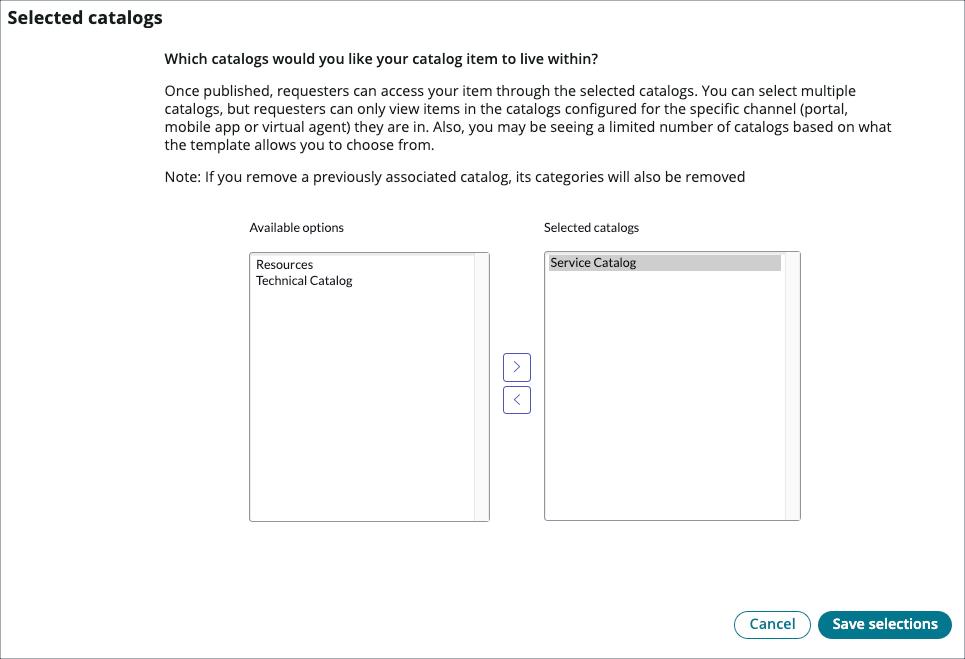Click the Available options scrollbar

pyautogui.click(x=484, y=386)
